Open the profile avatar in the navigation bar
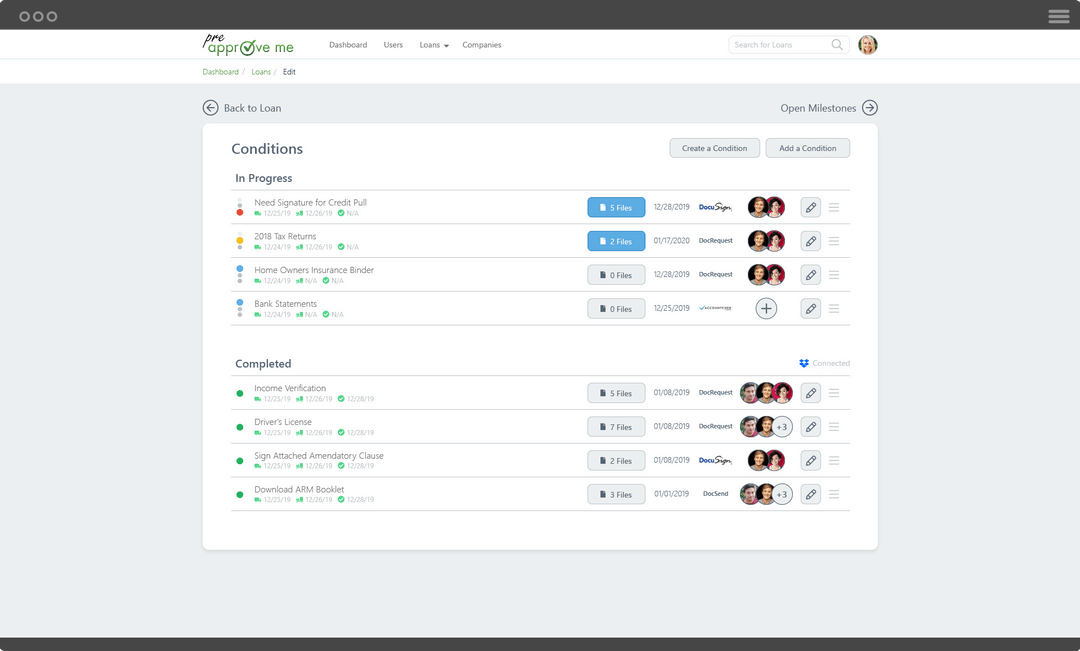1080x651 pixels. (867, 45)
